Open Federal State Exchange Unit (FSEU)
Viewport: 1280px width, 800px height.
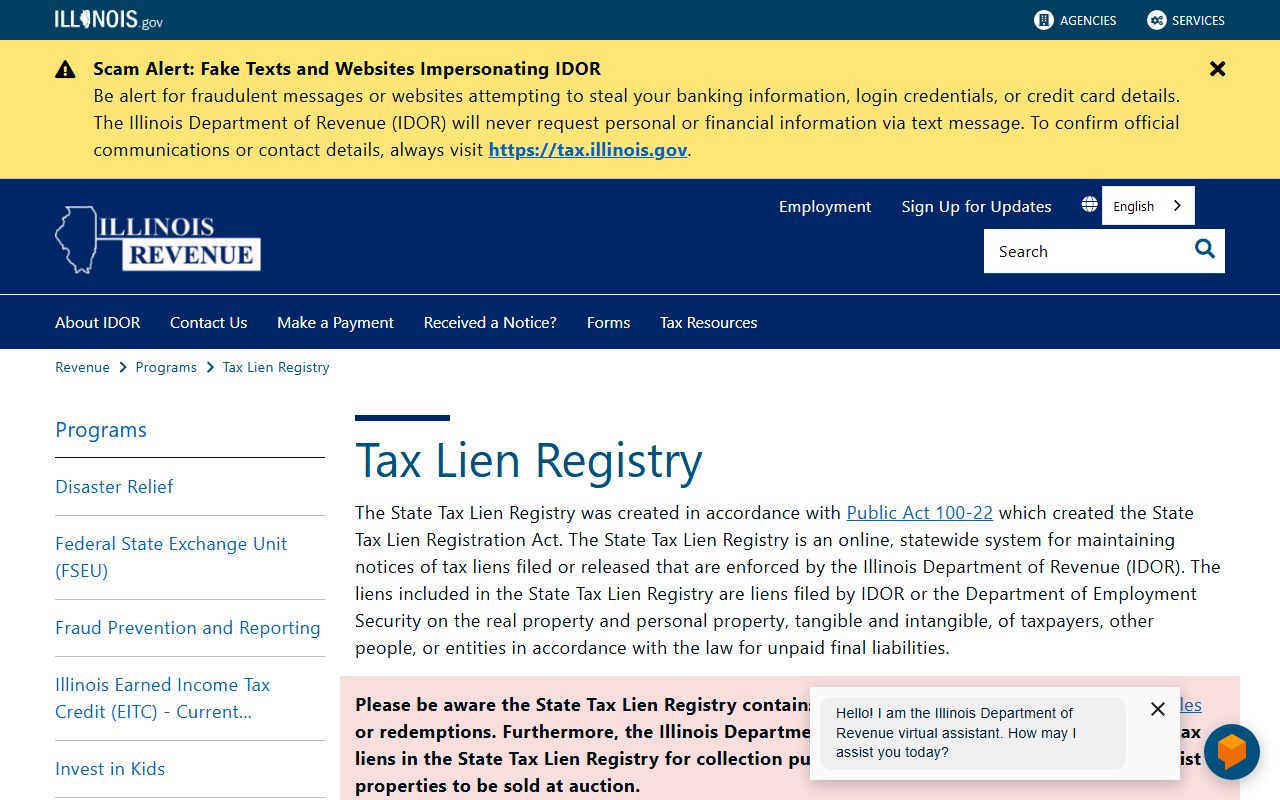(171, 557)
